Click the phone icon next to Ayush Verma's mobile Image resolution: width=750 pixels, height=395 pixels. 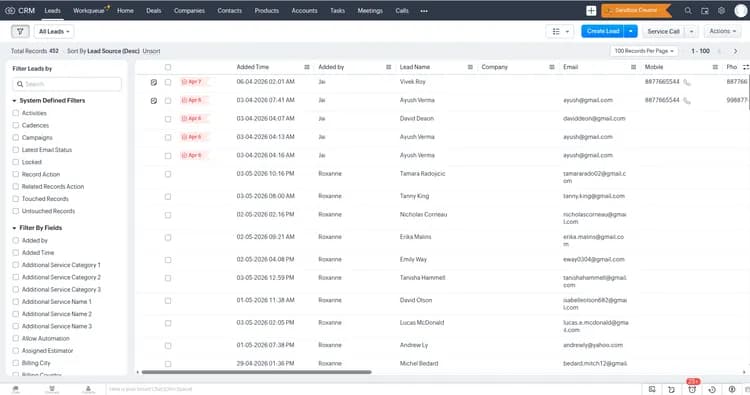click(687, 101)
